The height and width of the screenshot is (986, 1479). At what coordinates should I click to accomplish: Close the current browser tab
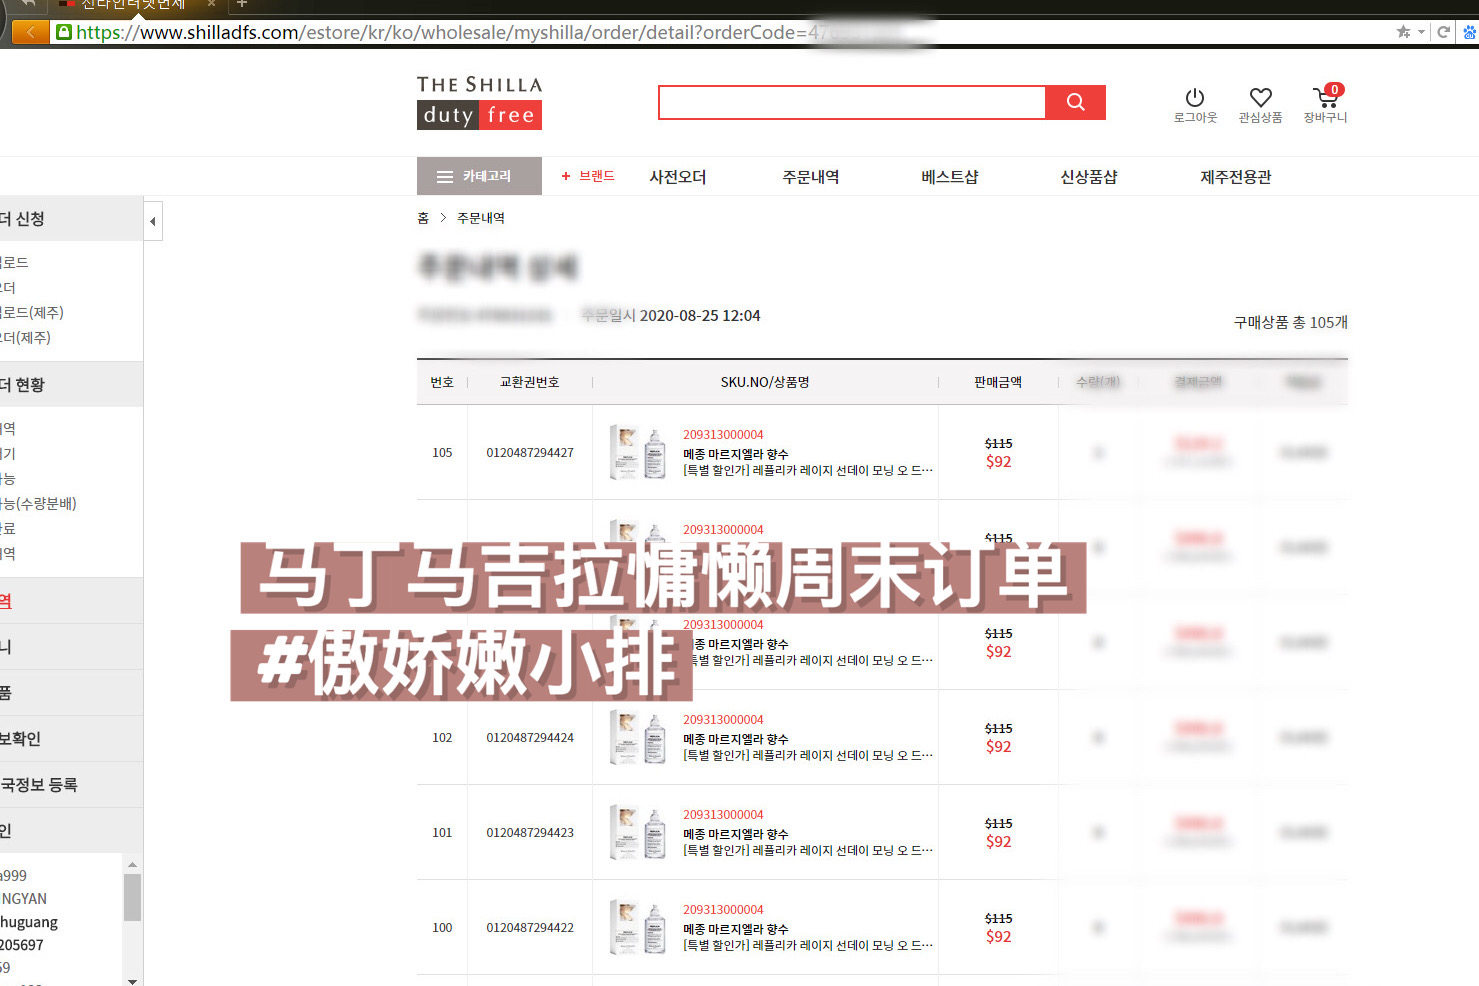click(211, 4)
